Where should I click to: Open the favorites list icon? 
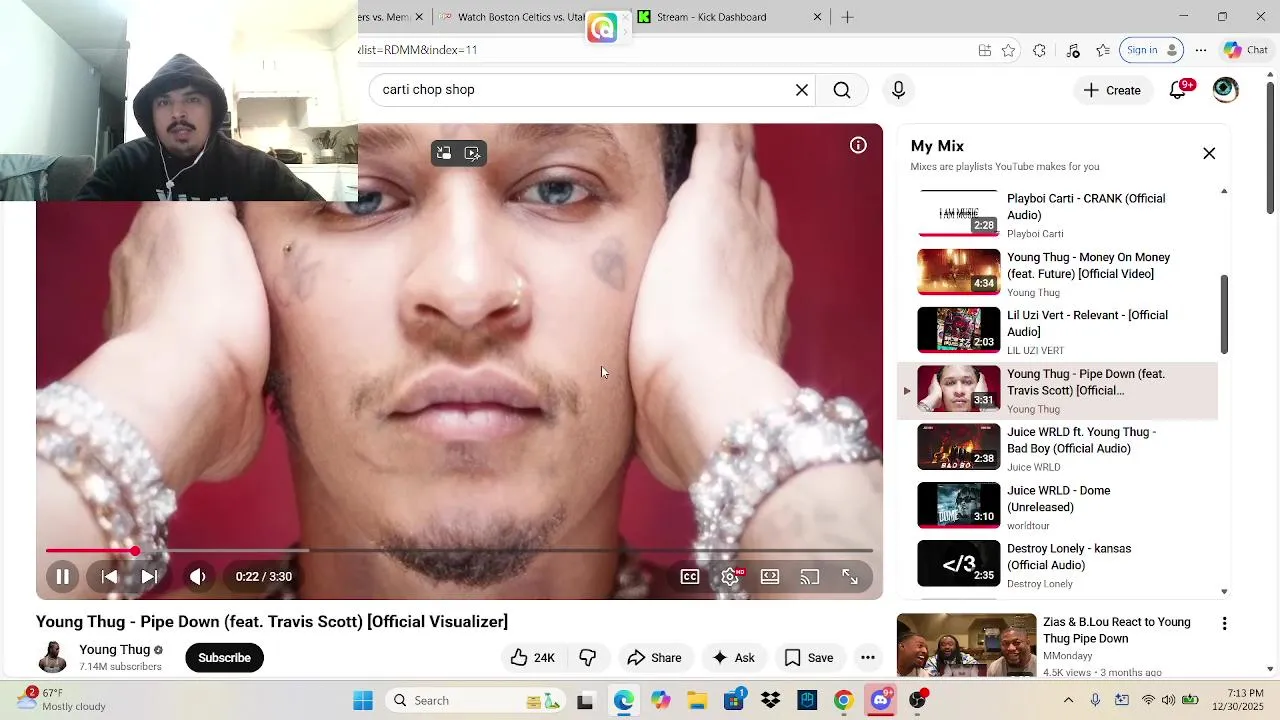point(1103,50)
